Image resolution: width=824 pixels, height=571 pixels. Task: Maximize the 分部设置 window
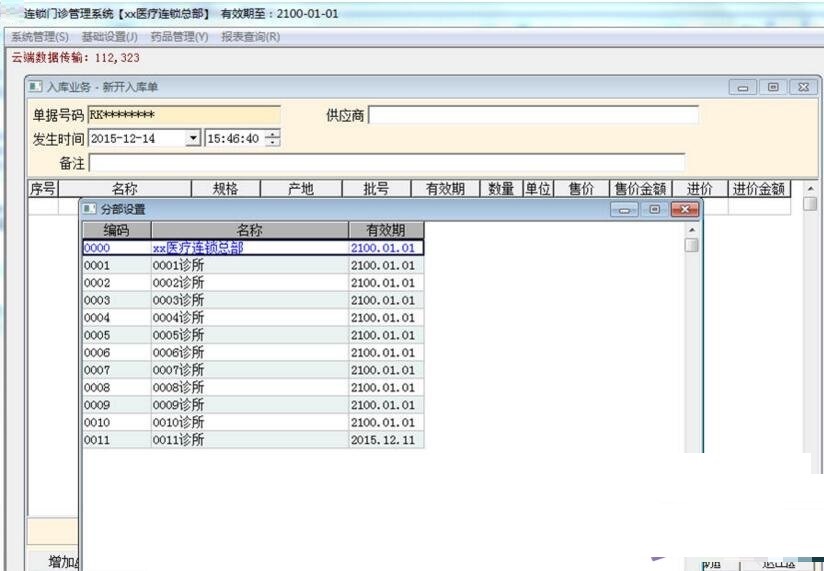pos(654,209)
